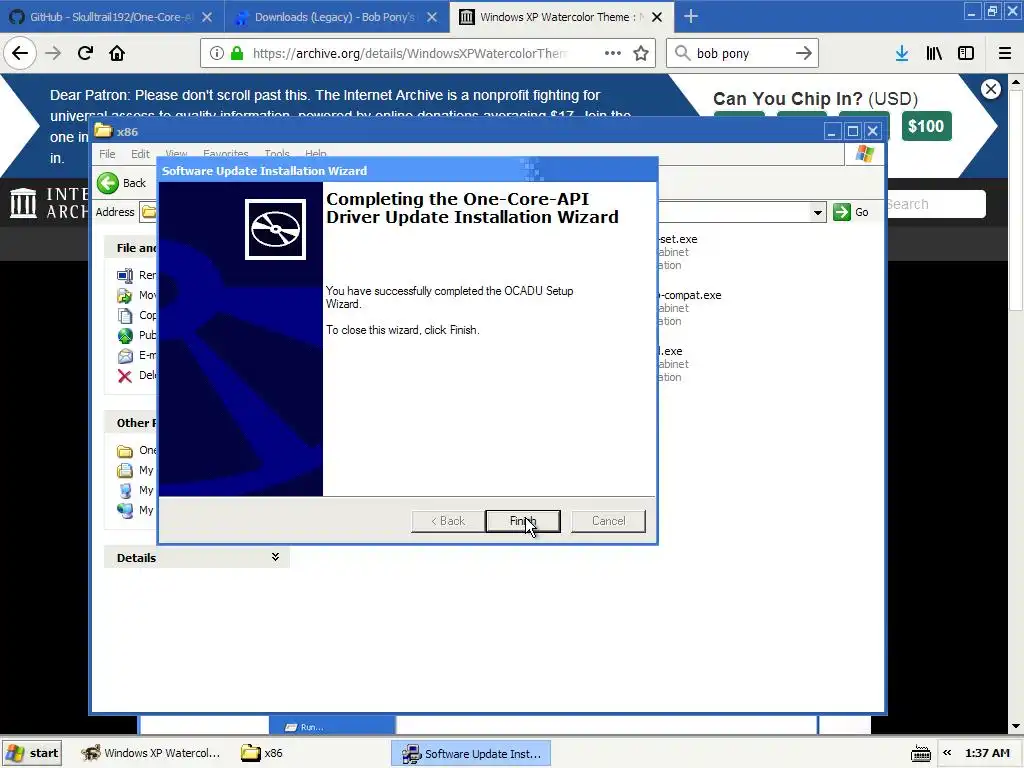Click the bob pony search field

click(x=741, y=53)
